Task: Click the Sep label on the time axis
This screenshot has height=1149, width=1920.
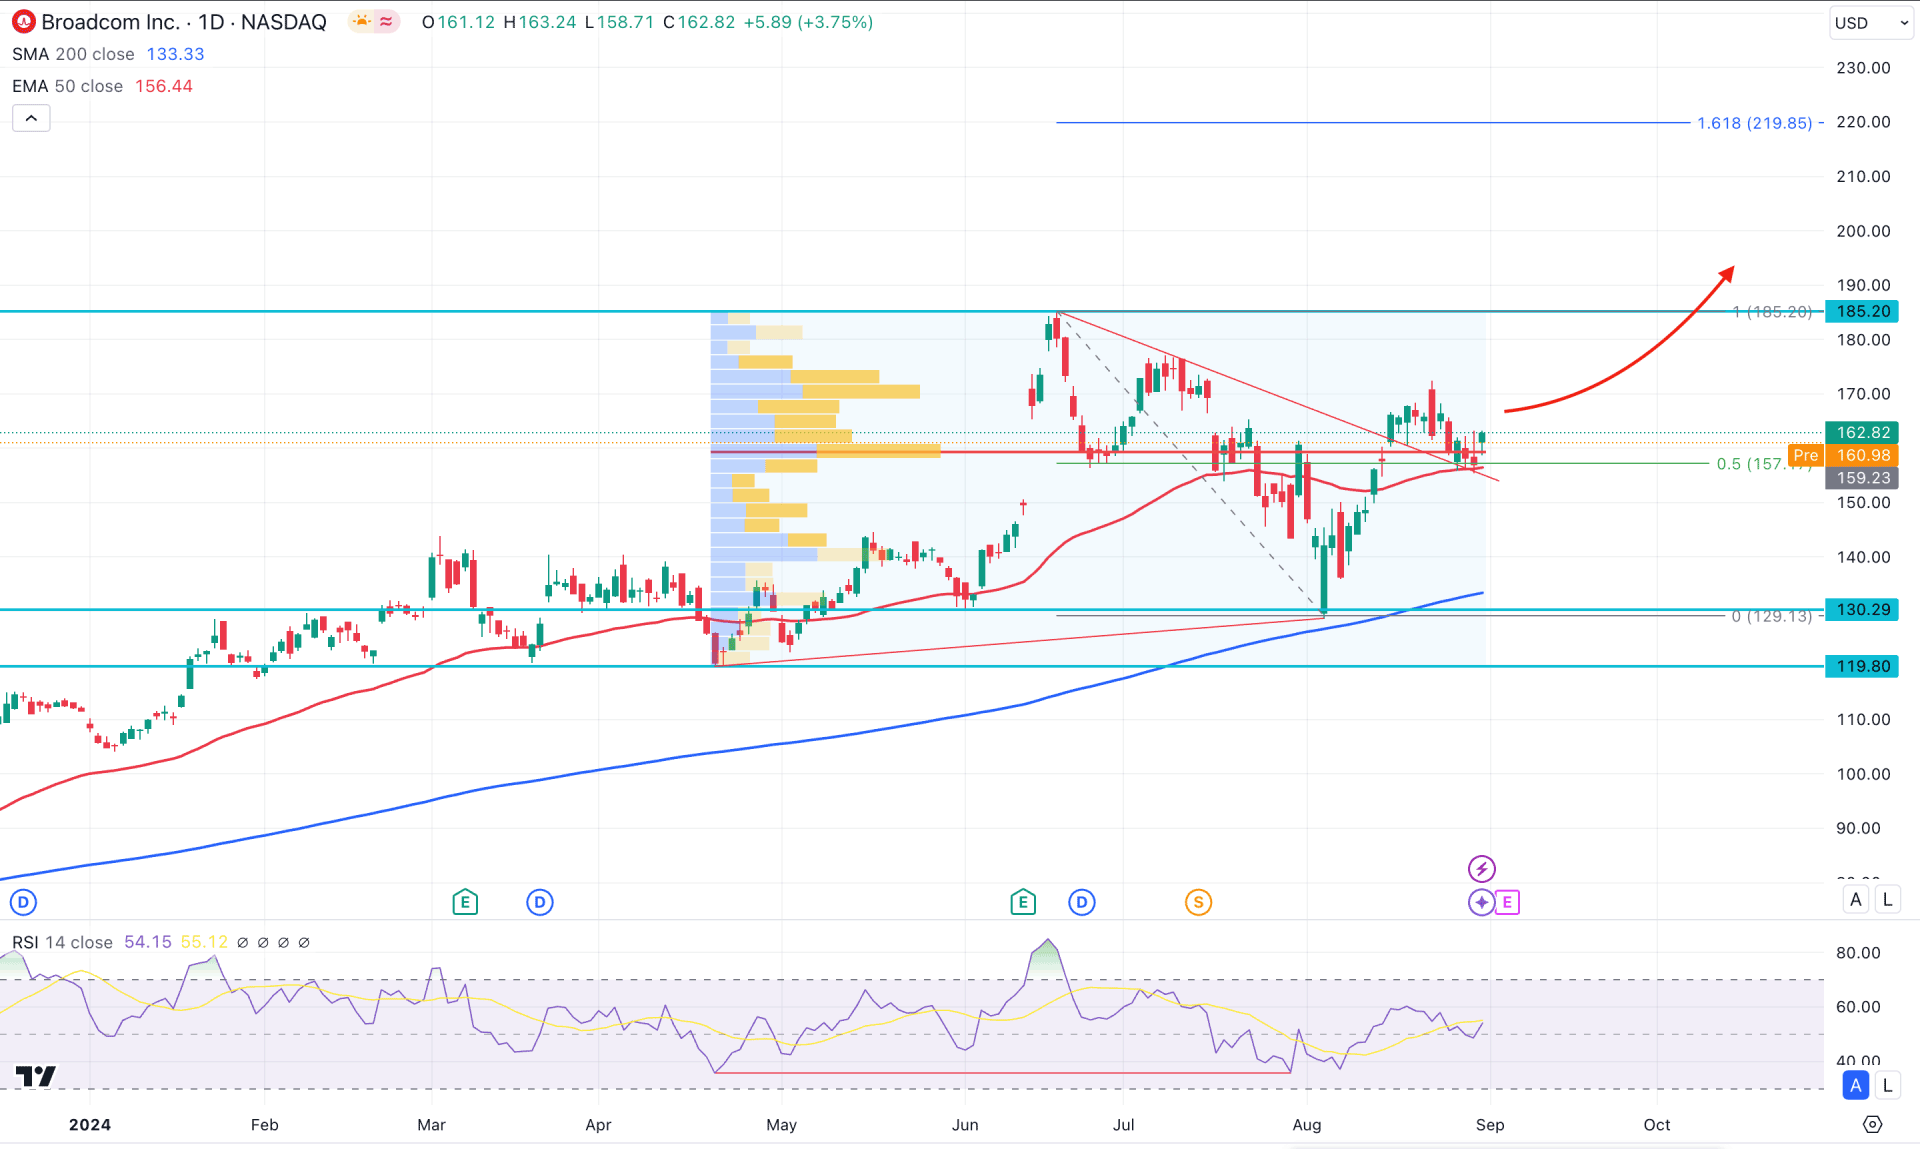Action: tap(1490, 1125)
